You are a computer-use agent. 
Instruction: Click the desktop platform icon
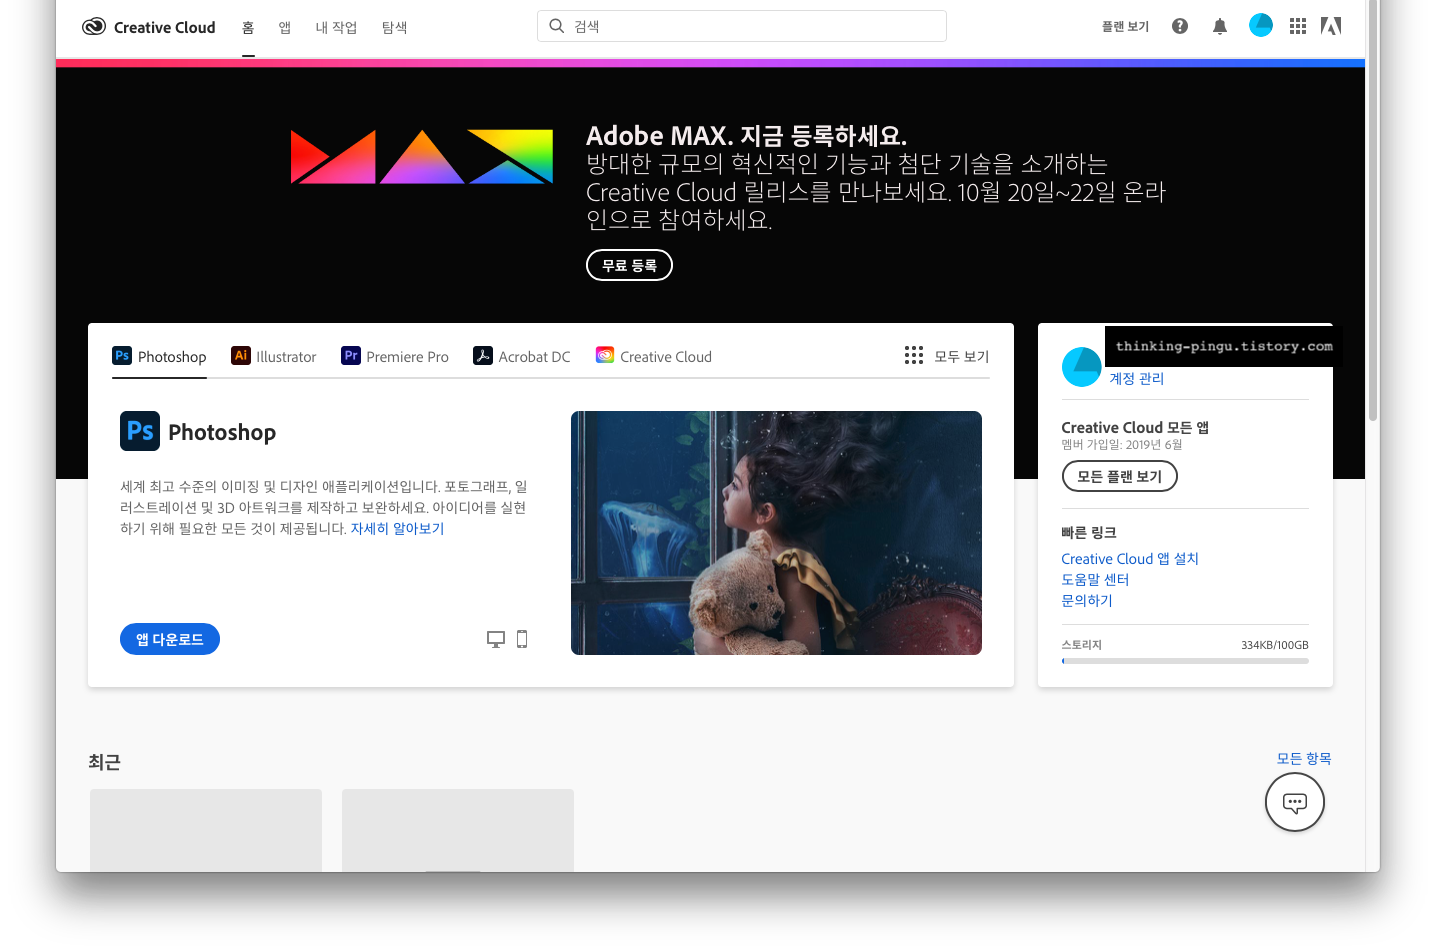tap(496, 639)
